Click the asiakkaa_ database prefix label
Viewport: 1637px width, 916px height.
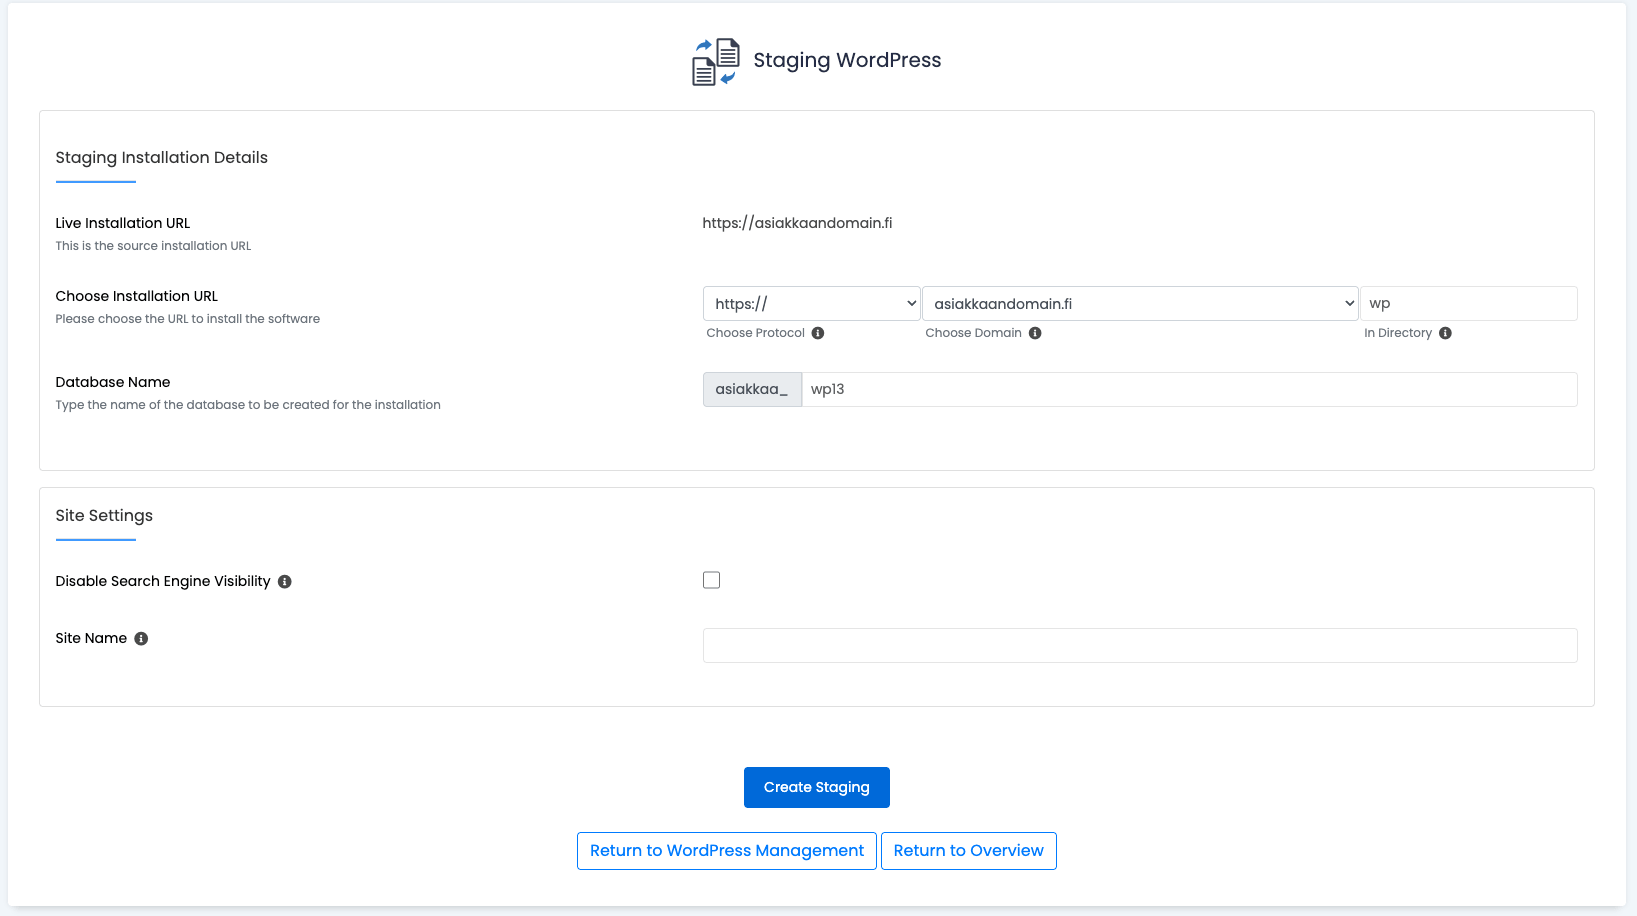click(752, 390)
